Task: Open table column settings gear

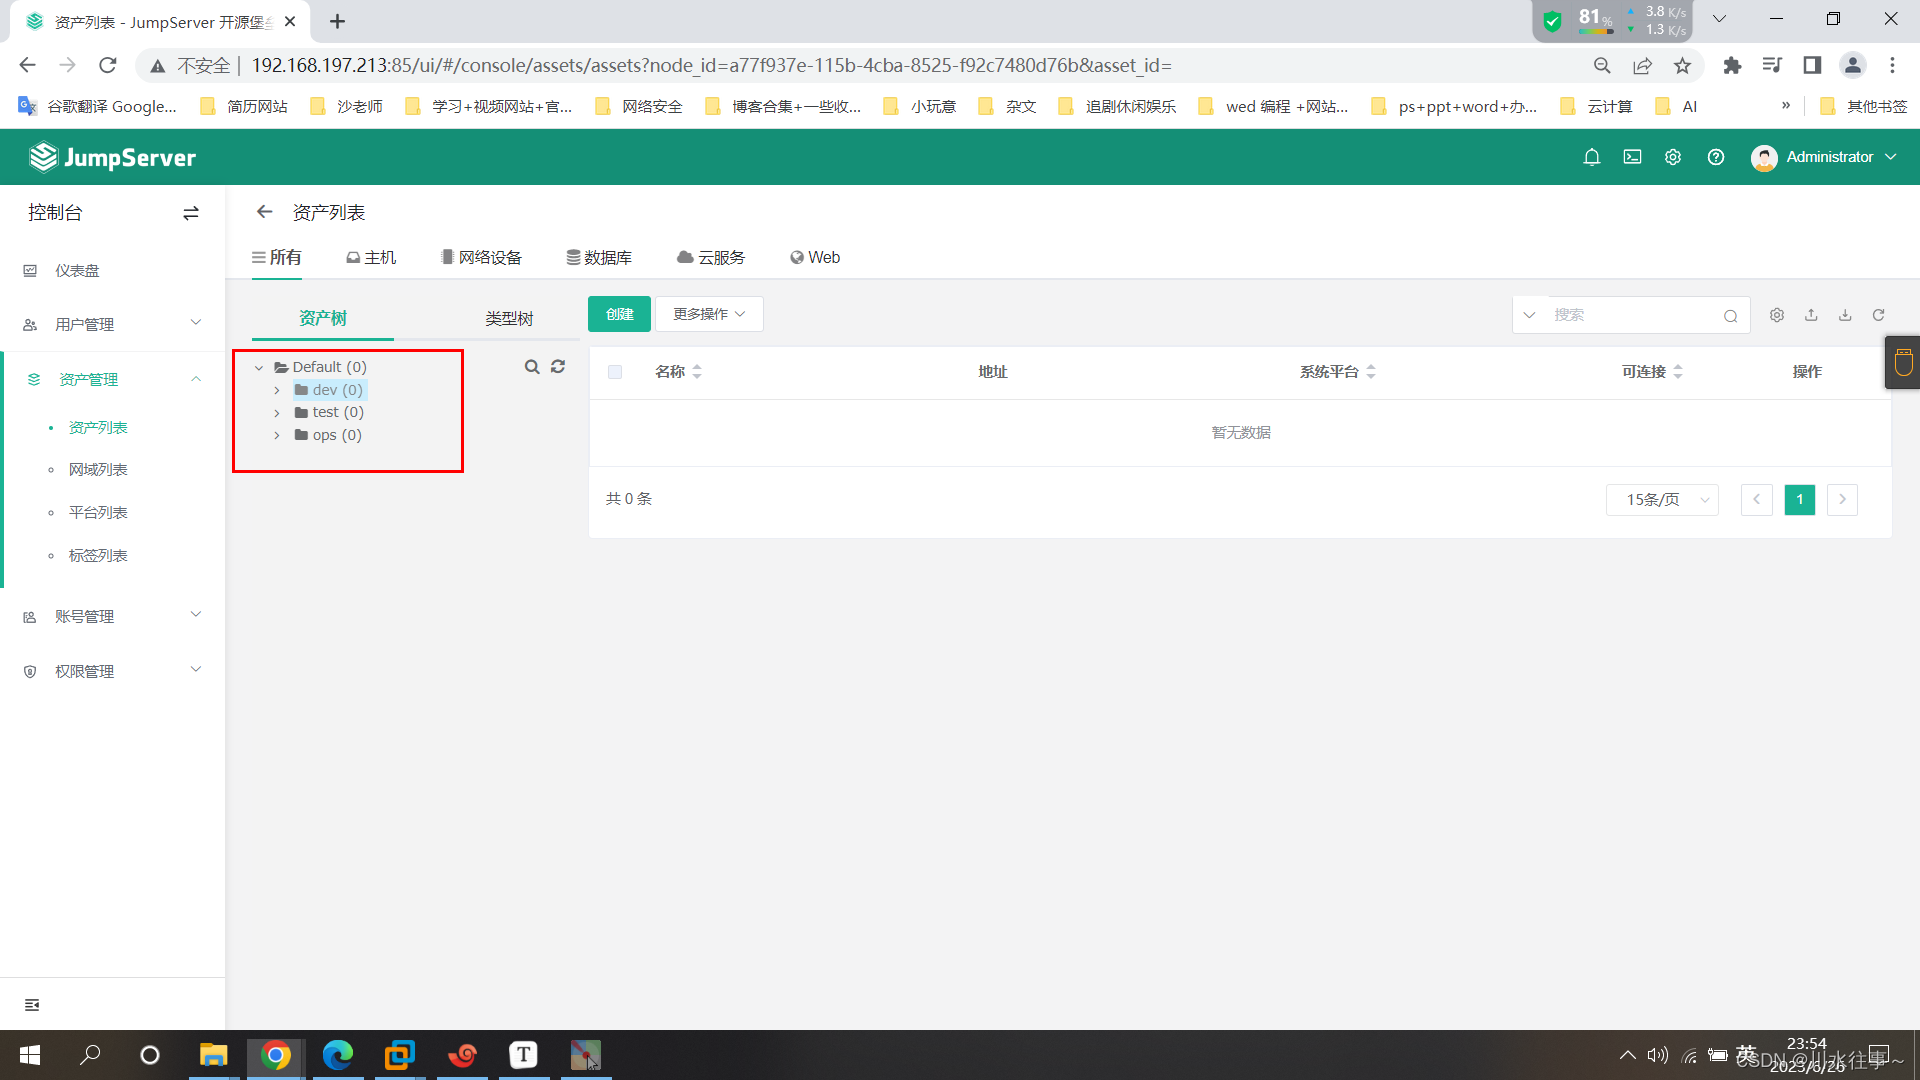Action: [1777, 315]
